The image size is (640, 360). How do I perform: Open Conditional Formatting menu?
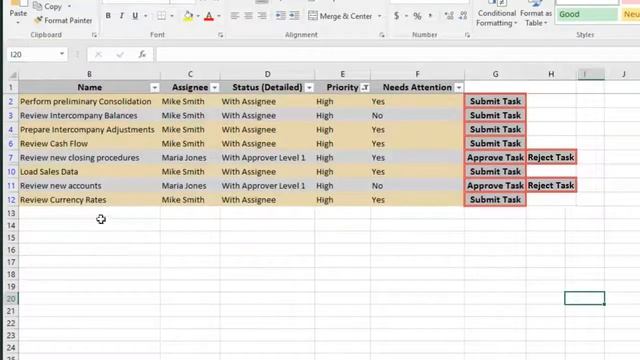pos(497,14)
